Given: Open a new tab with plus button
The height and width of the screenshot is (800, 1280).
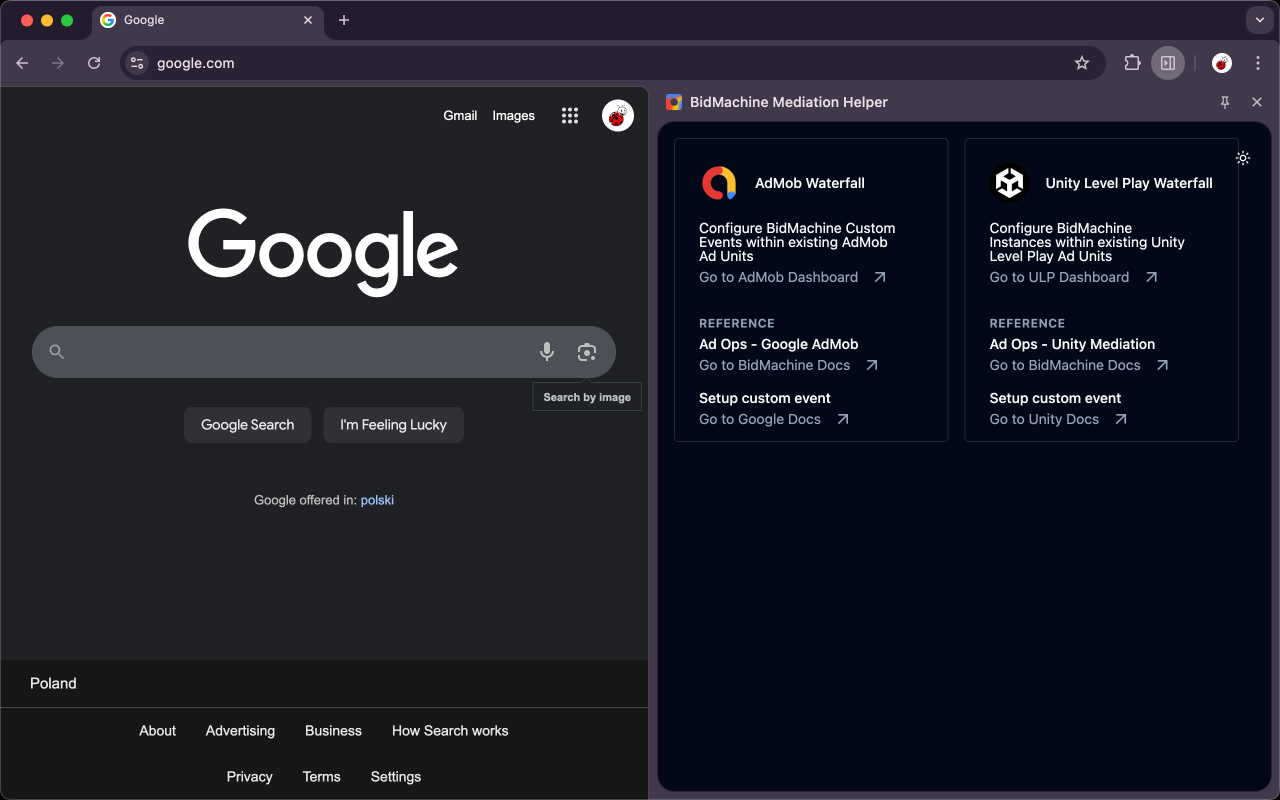Looking at the screenshot, I should click(344, 20).
